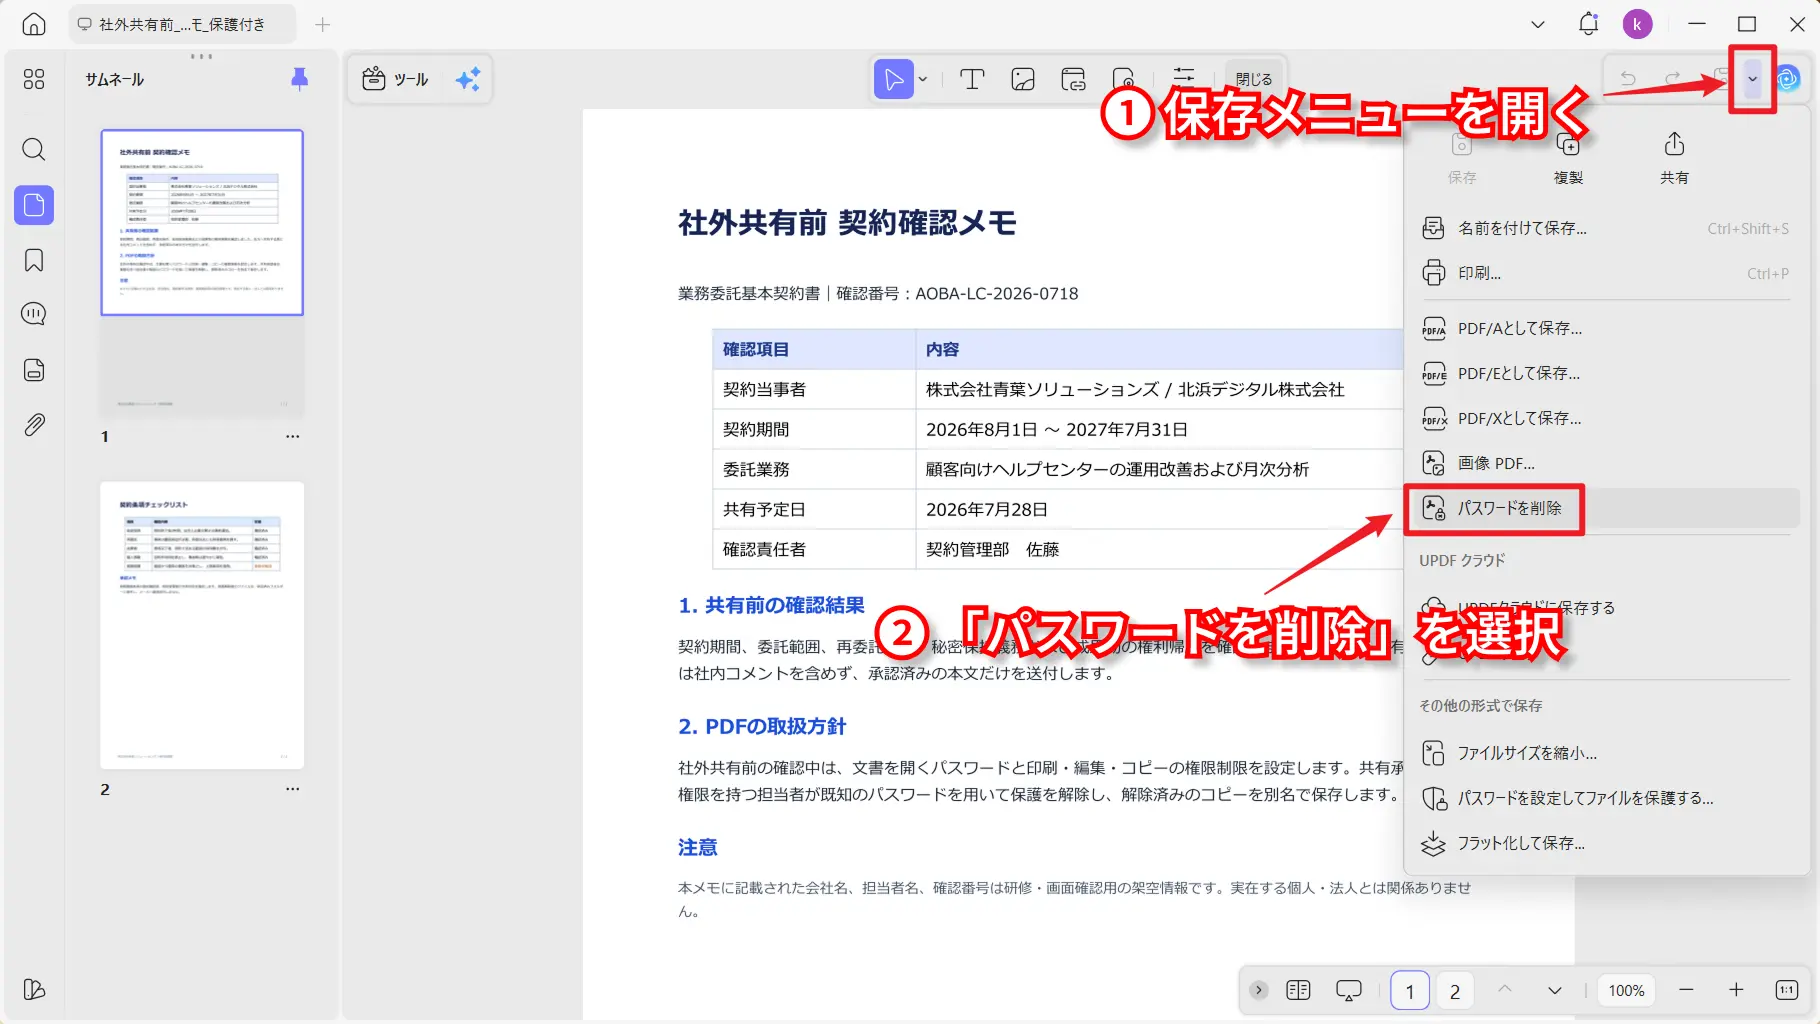Viewport: 1820px width, 1024px height.
Task: Open the home screen icon
Action: [x=34, y=25]
